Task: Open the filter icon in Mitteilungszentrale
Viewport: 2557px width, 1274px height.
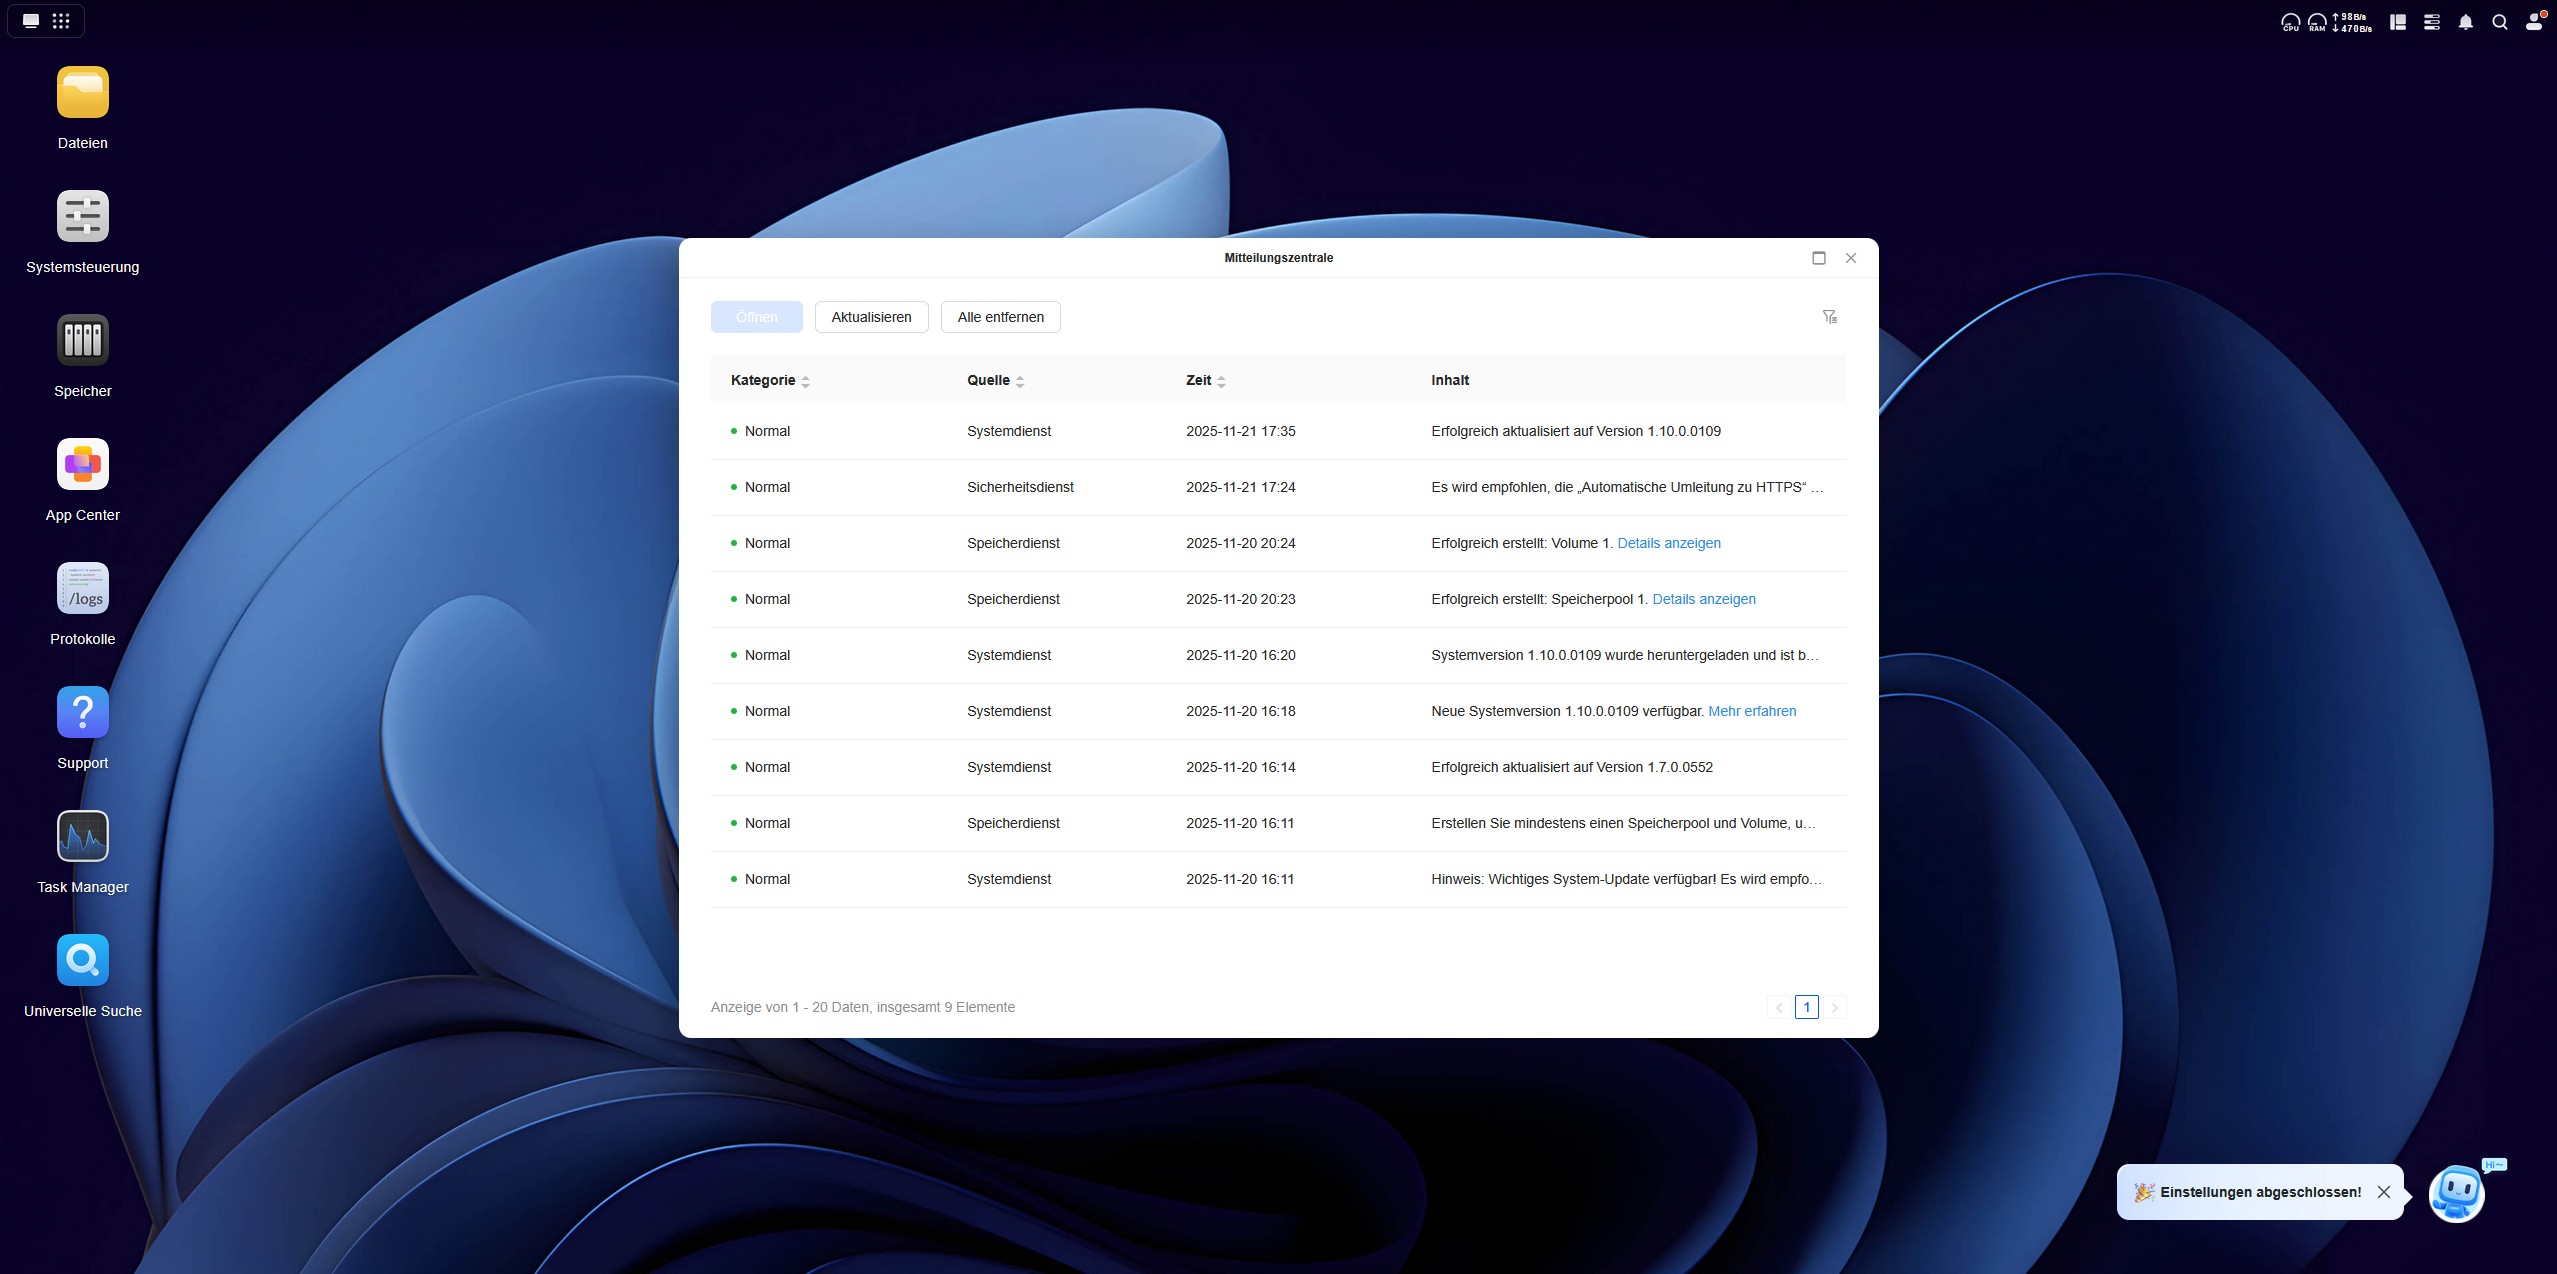Action: 1829,317
